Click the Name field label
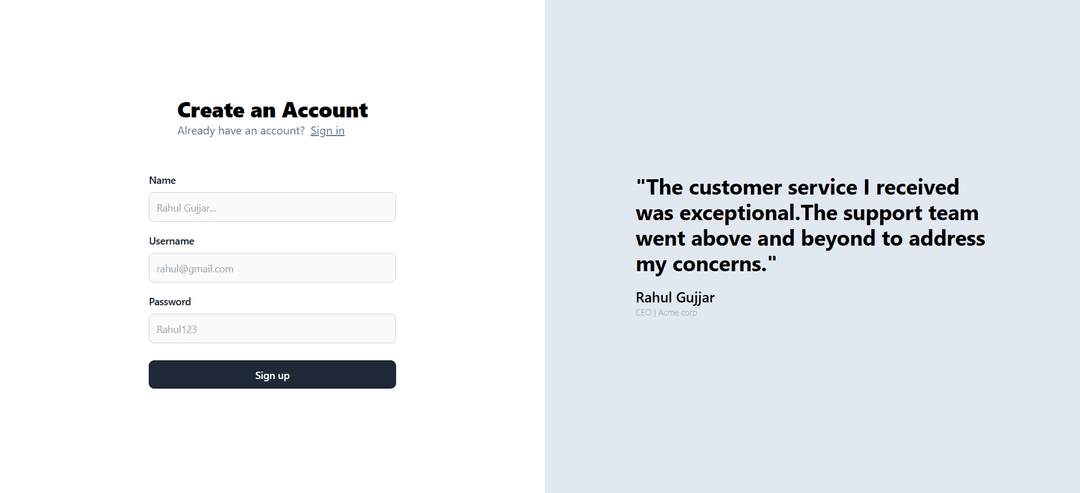This screenshot has height=493, width=1080. pyautogui.click(x=163, y=180)
